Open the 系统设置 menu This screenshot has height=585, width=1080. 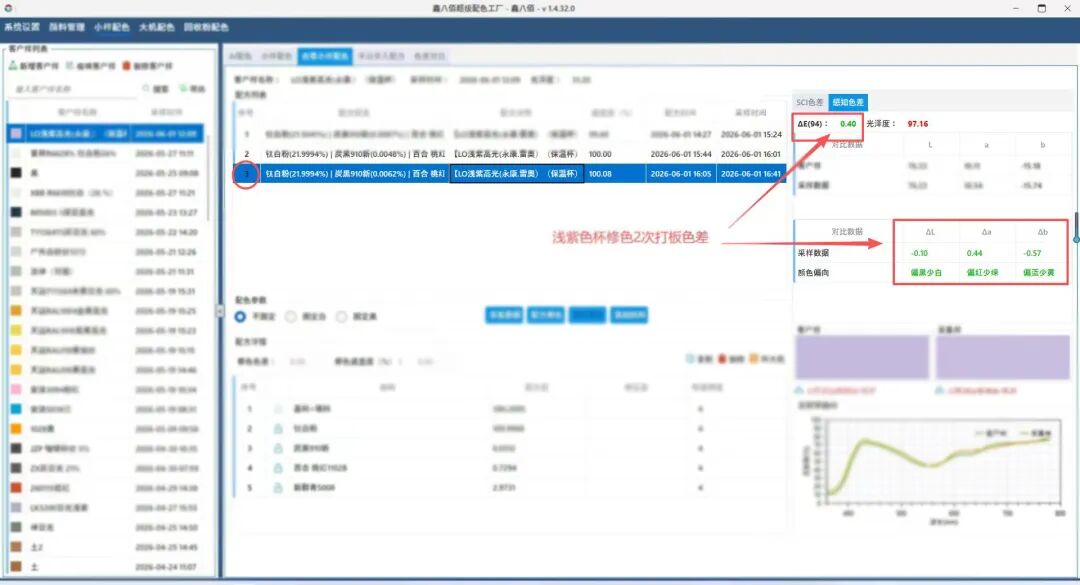point(22,27)
